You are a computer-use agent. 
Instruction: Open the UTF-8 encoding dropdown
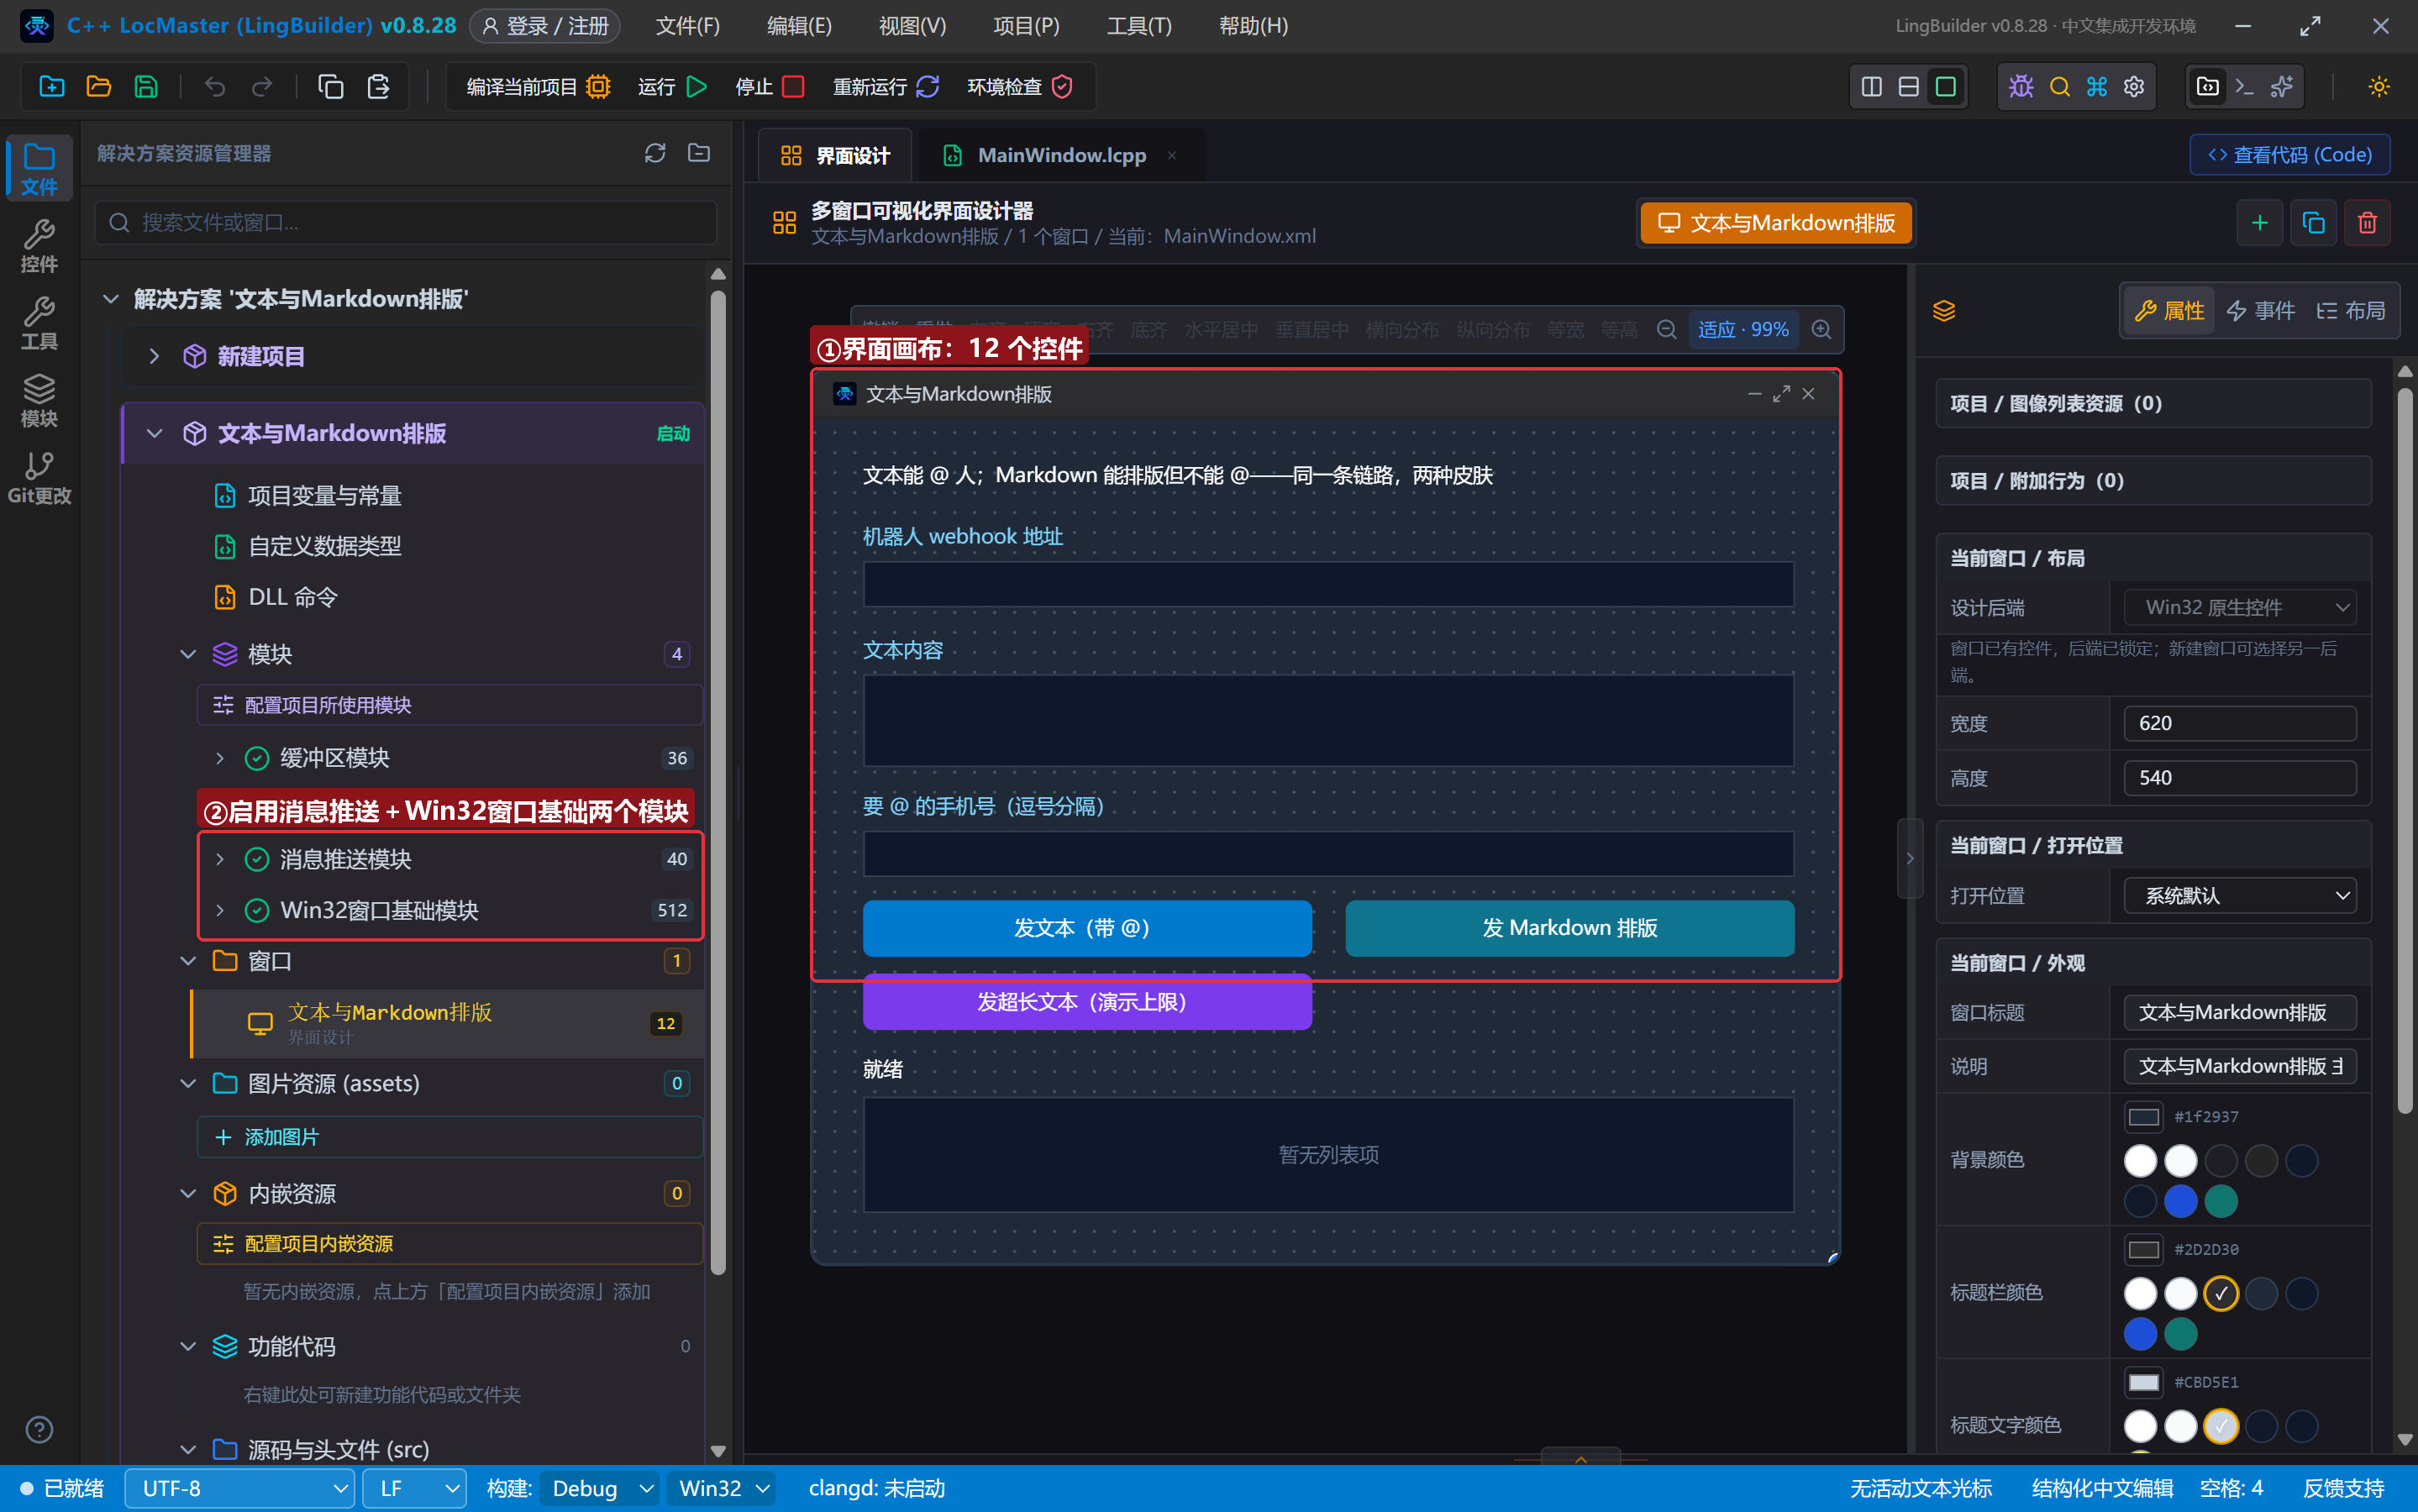[240, 1488]
